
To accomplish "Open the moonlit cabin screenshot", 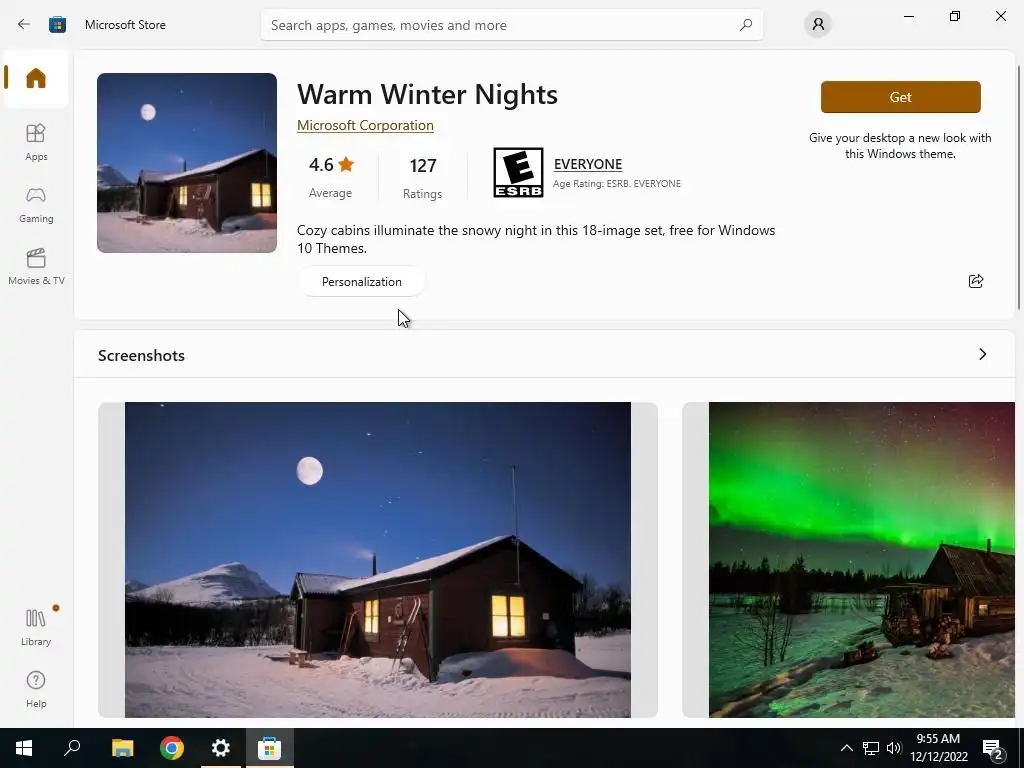I will tap(377, 560).
